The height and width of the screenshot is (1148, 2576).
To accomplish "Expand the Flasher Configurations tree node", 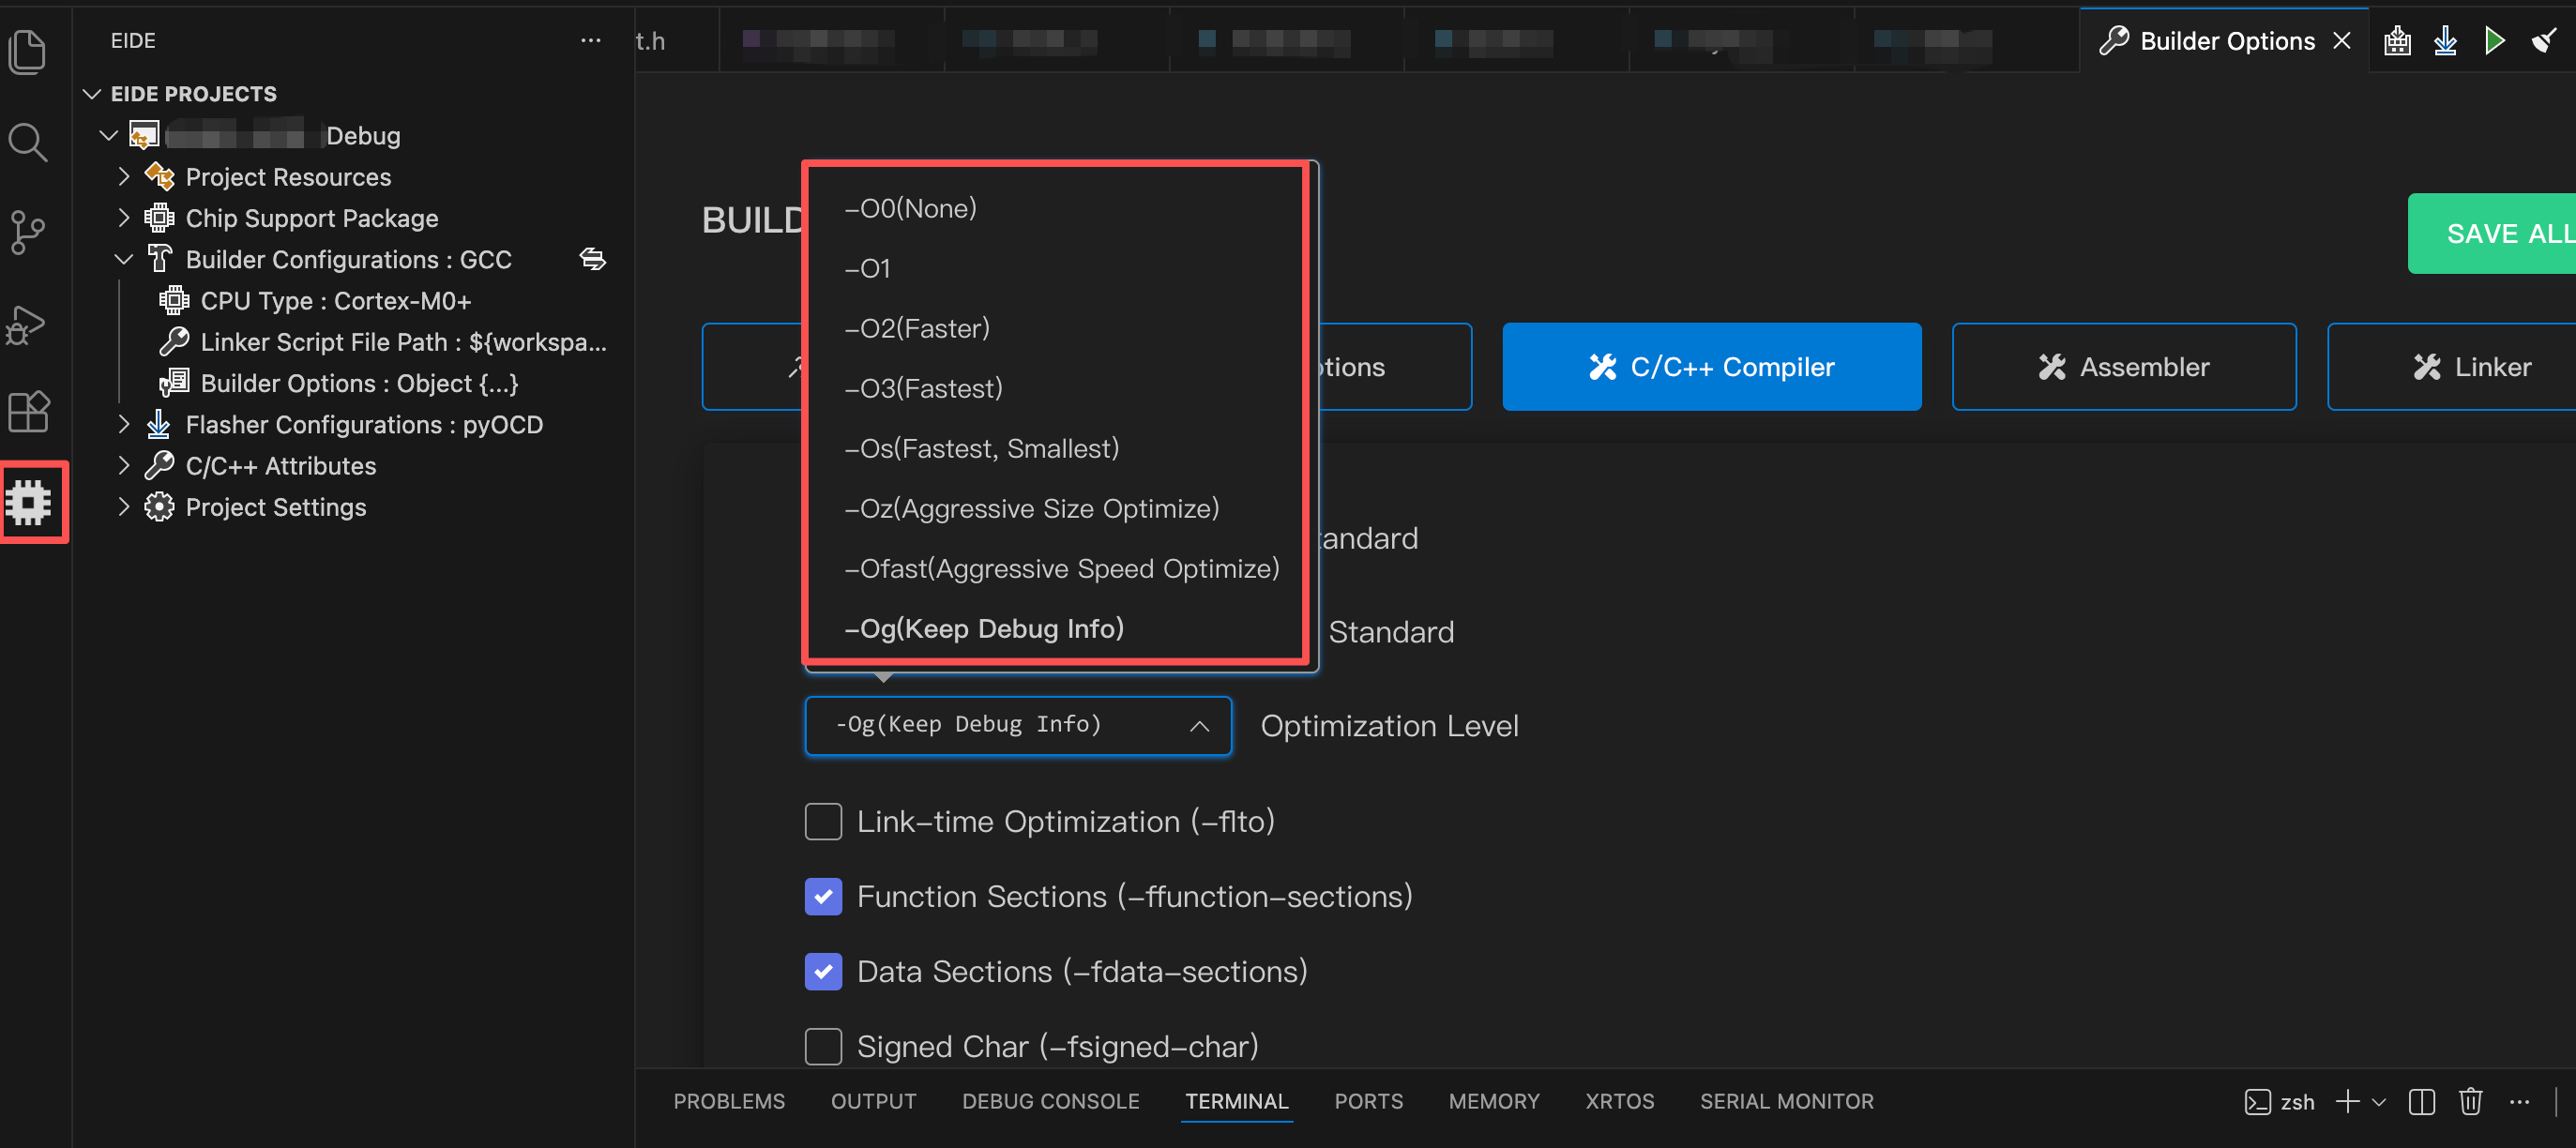I will click(x=124, y=425).
